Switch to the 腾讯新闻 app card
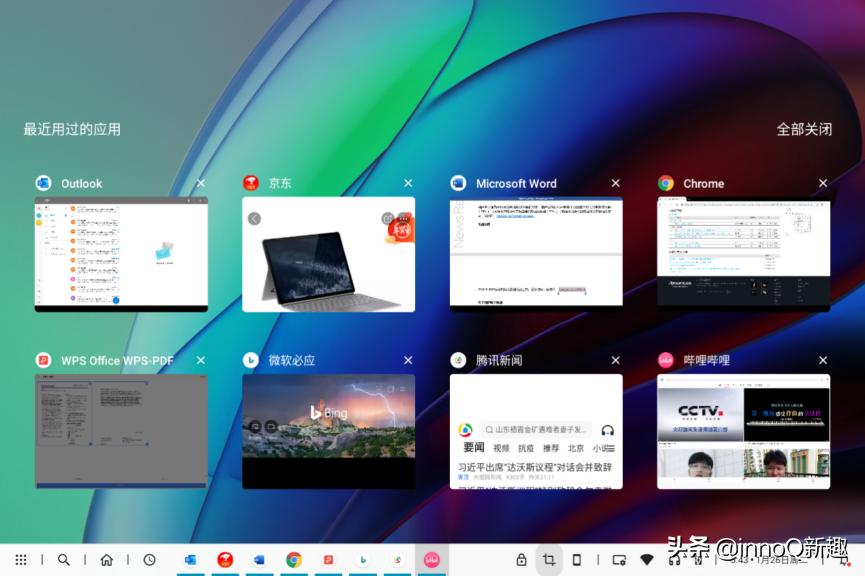 (x=536, y=430)
